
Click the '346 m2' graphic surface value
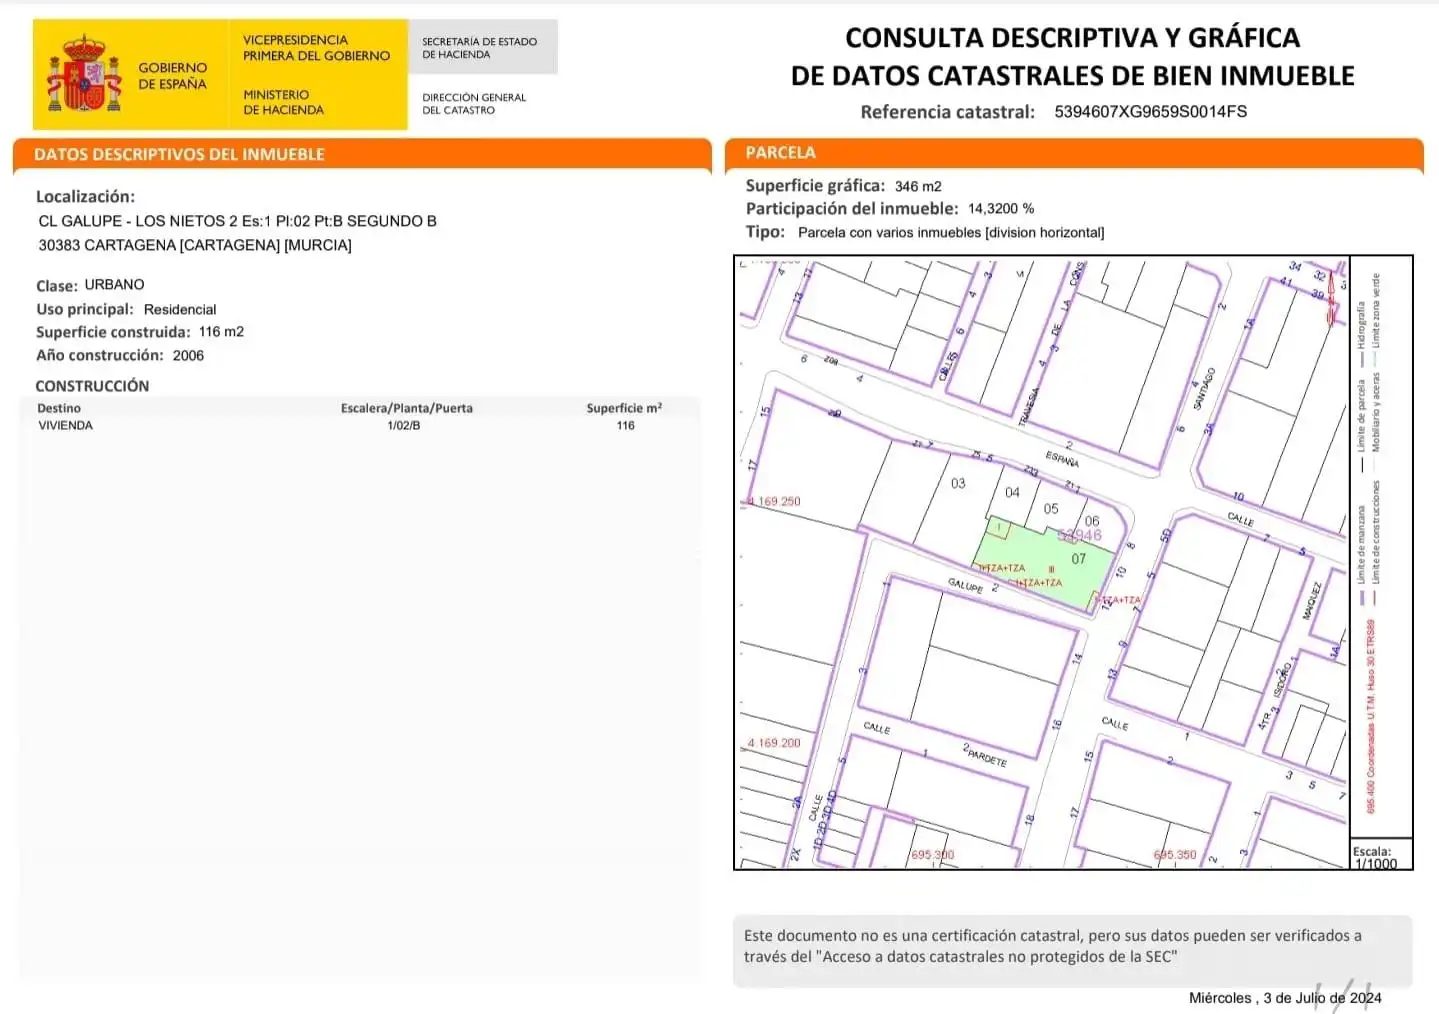pyautogui.click(x=918, y=186)
